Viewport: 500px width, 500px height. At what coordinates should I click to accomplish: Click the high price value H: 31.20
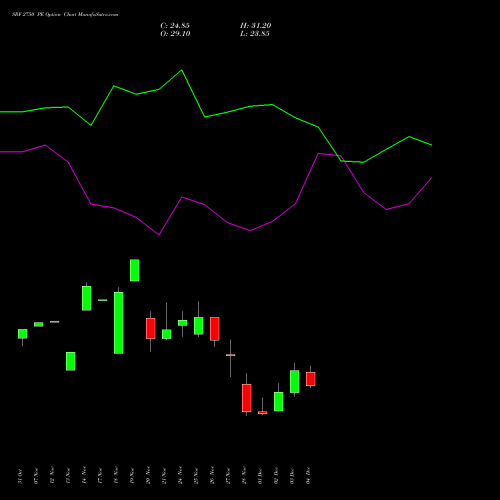pos(256,26)
